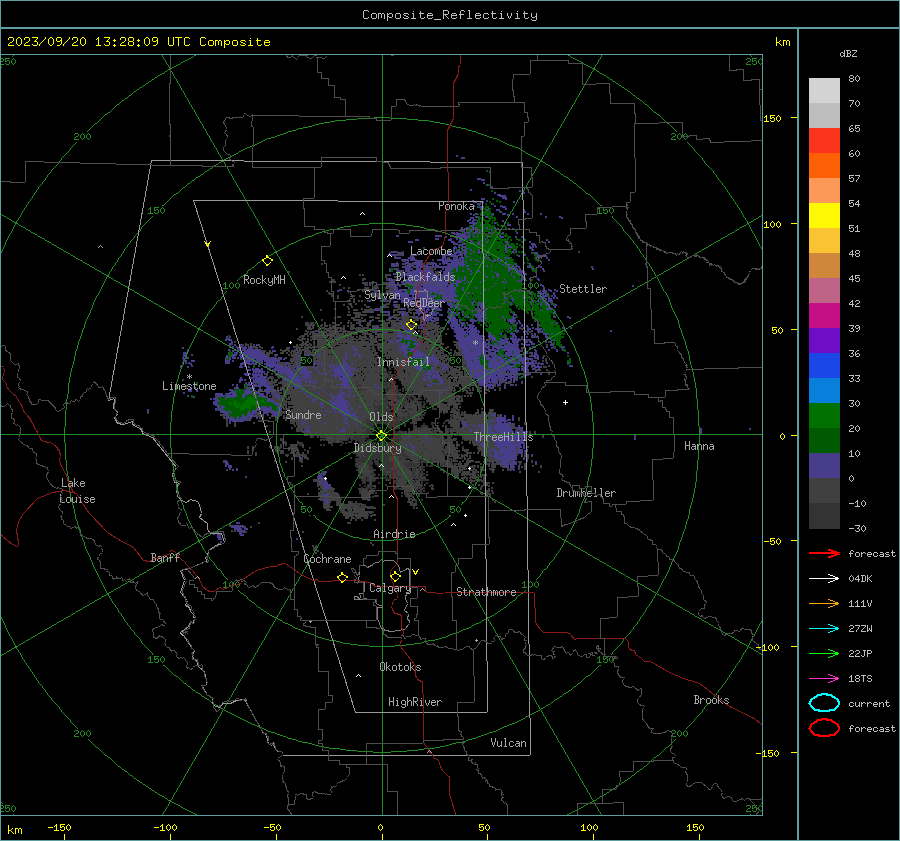
Task: Click the Olds label
Action: point(381,417)
